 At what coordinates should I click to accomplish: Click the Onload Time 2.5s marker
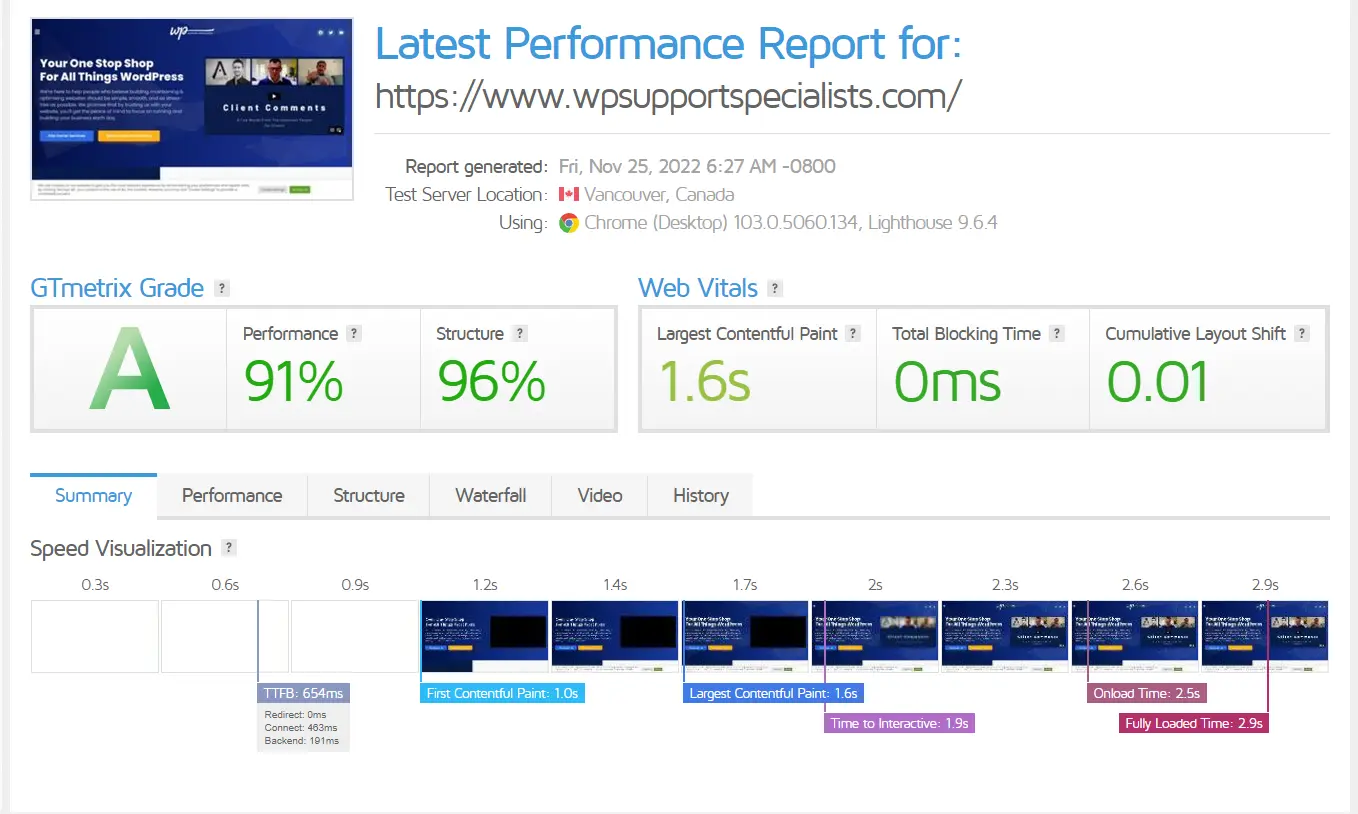pos(1147,693)
